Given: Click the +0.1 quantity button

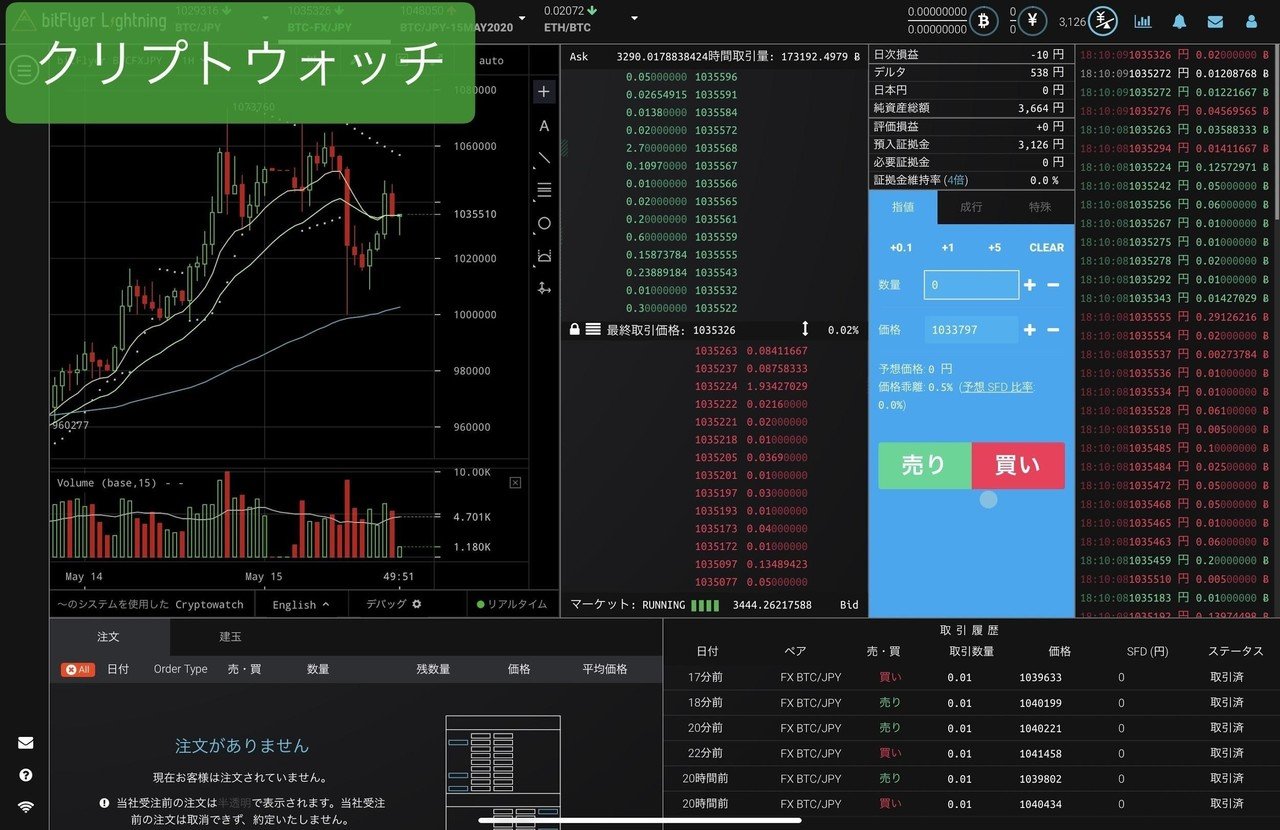Looking at the screenshot, I should 901,247.
